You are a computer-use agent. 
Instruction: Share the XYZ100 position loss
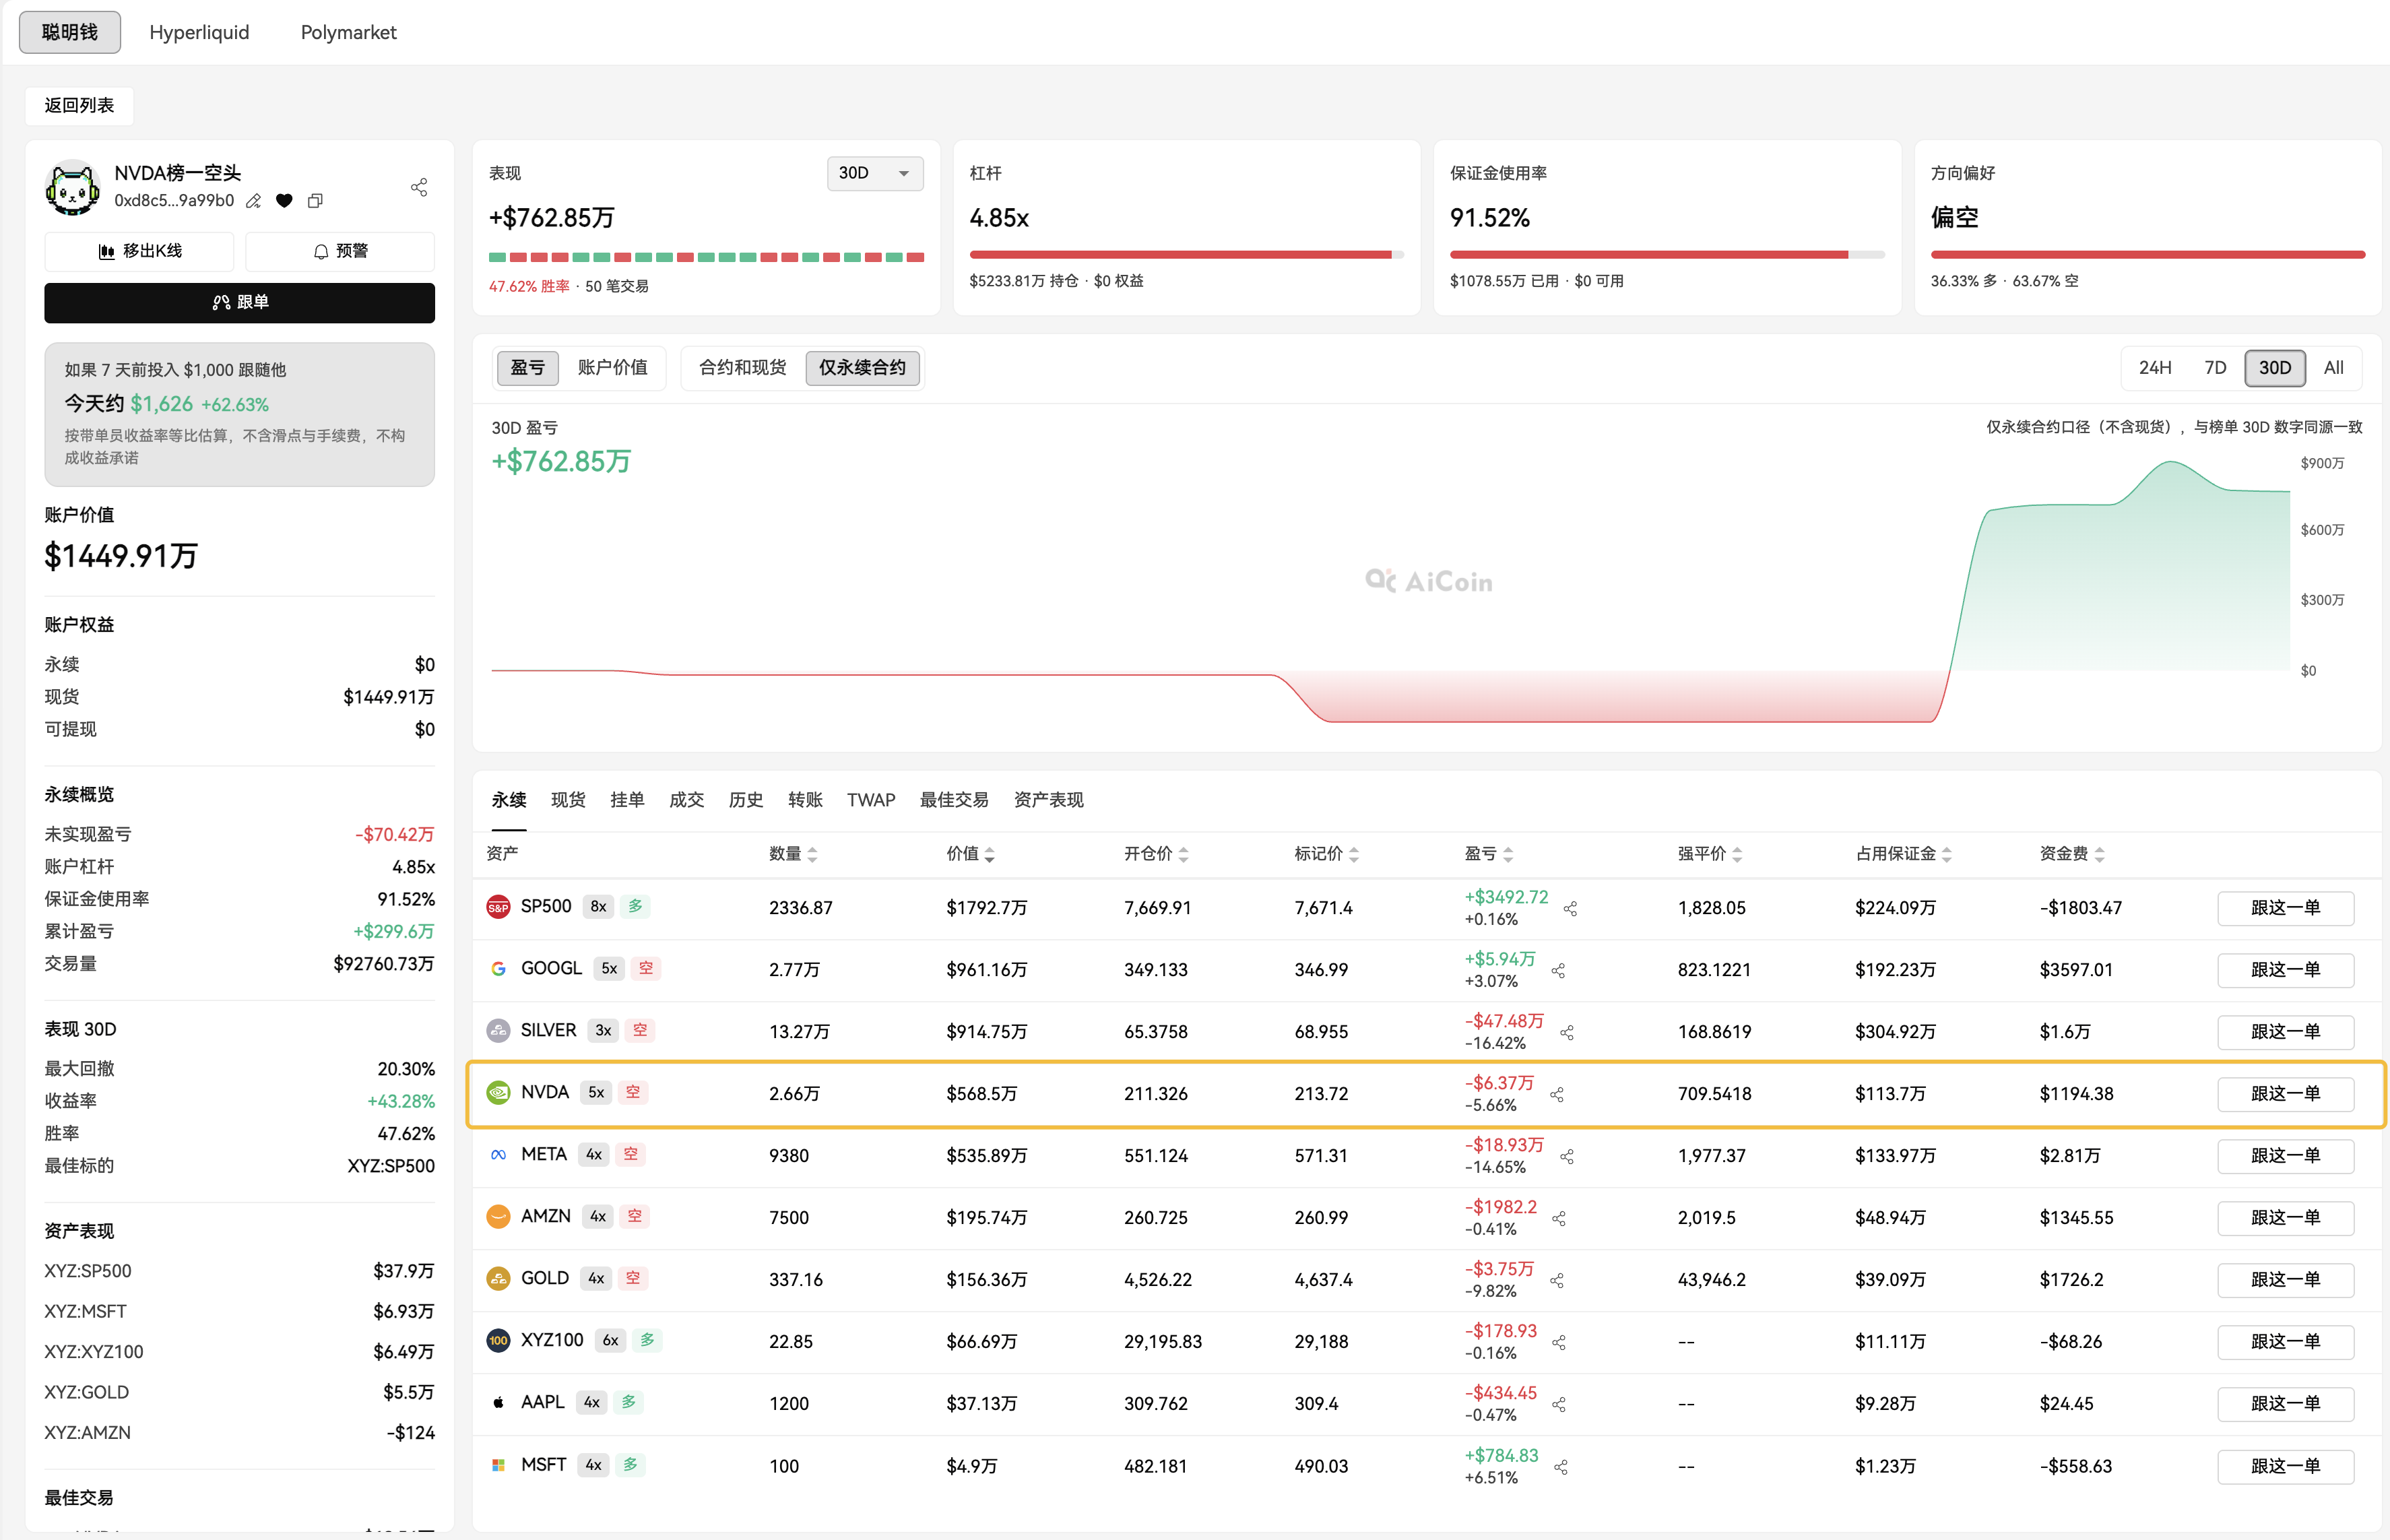[1559, 1342]
